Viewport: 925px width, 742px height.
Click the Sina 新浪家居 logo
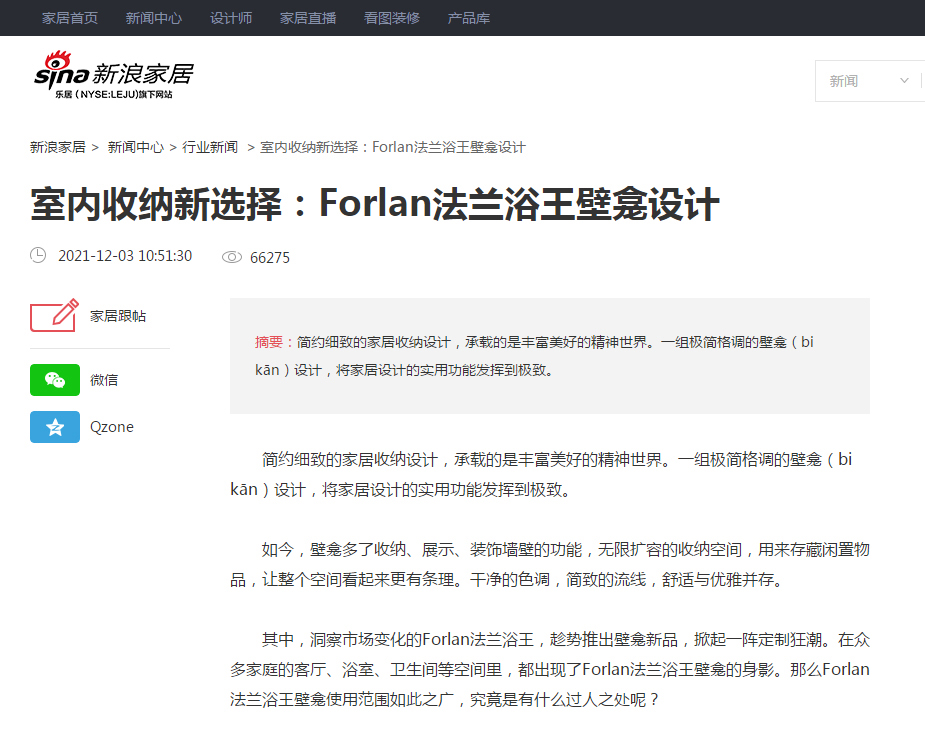(113, 75)
